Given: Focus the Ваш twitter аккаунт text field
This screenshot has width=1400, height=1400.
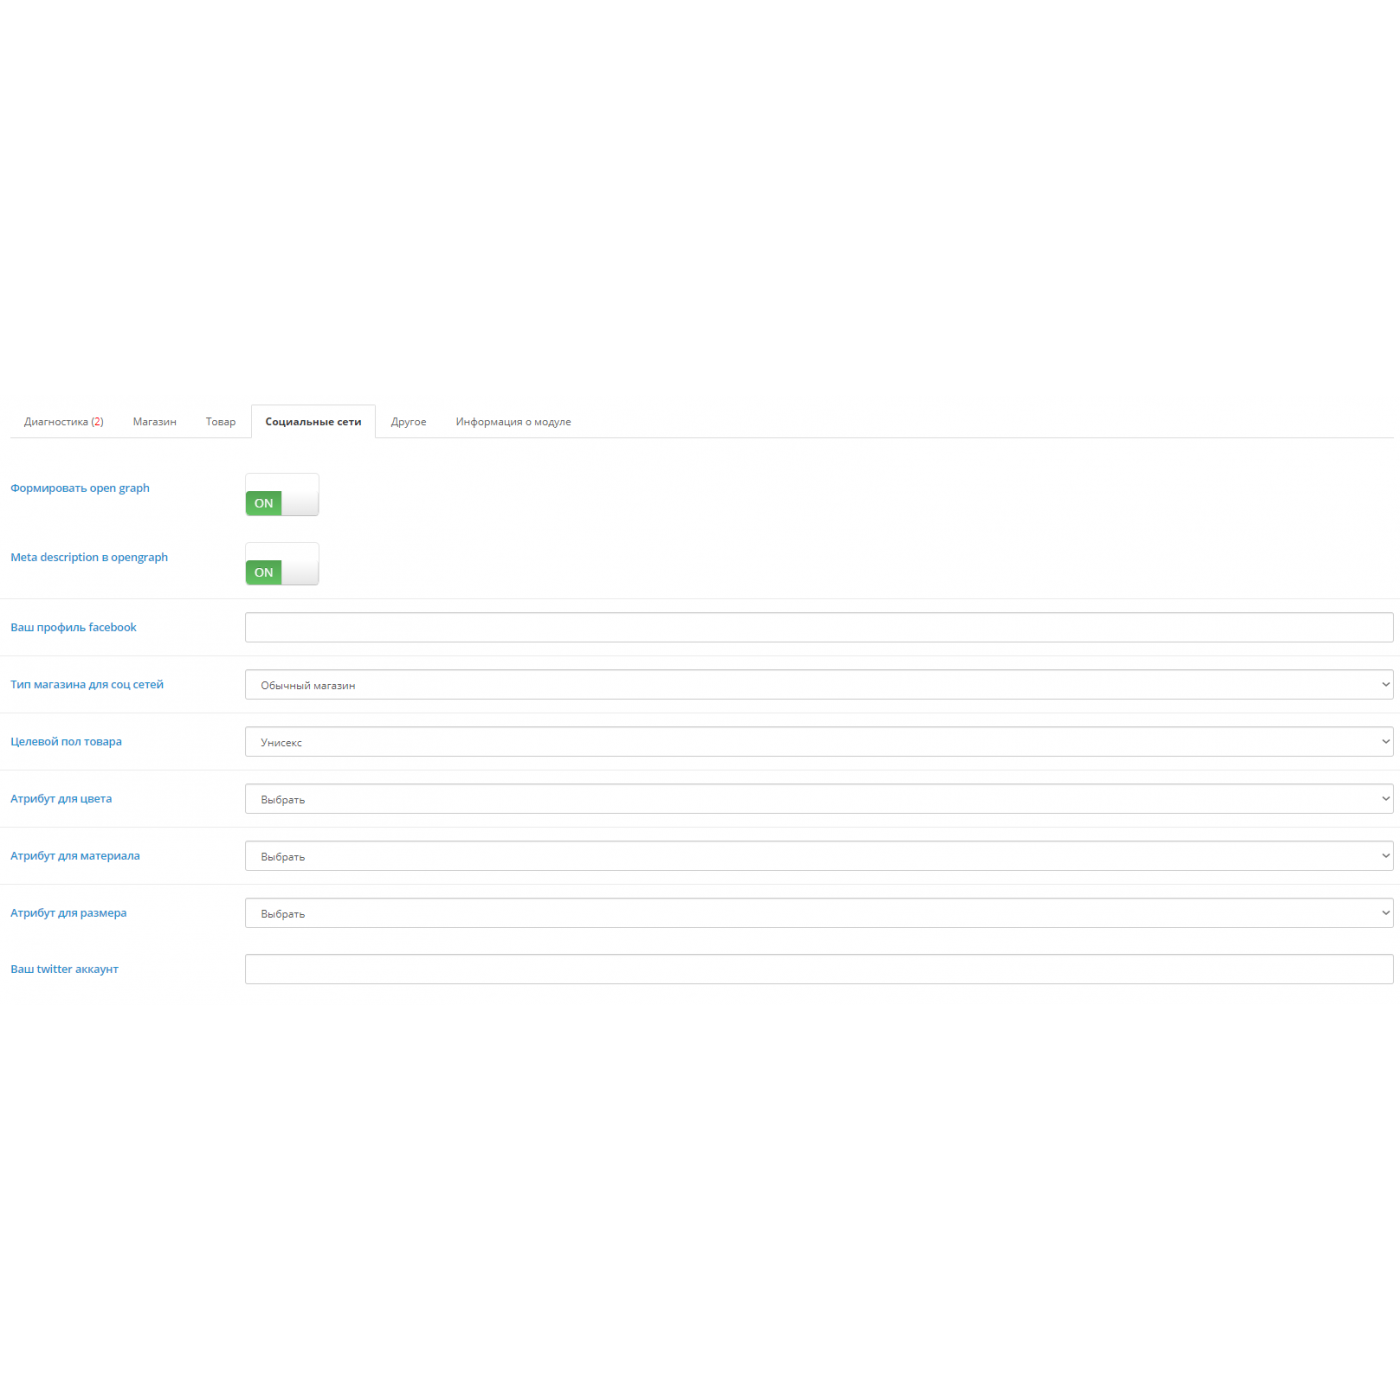Looking at the screenshot, I should [x=818, y=969].
